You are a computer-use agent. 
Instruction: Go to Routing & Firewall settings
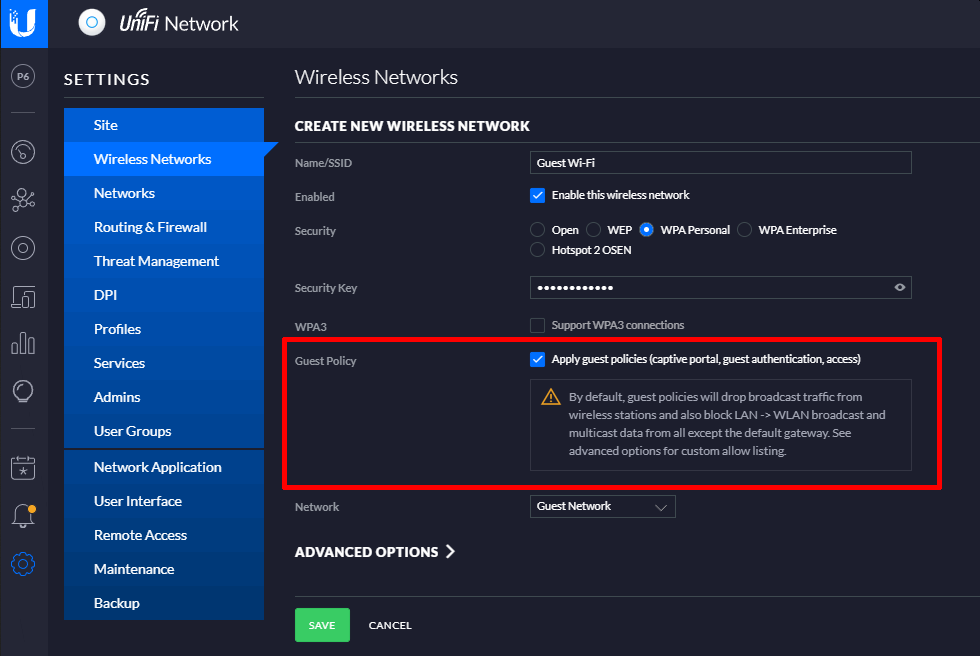click(150, 227)
